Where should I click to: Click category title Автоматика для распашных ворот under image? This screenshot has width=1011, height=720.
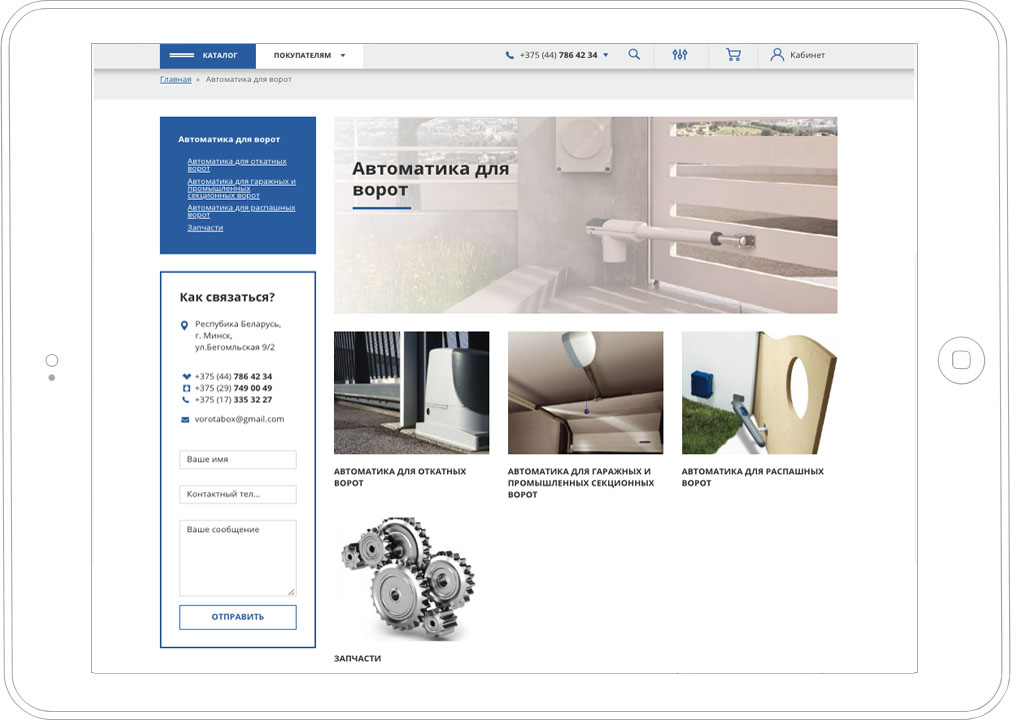coord(752,477)
